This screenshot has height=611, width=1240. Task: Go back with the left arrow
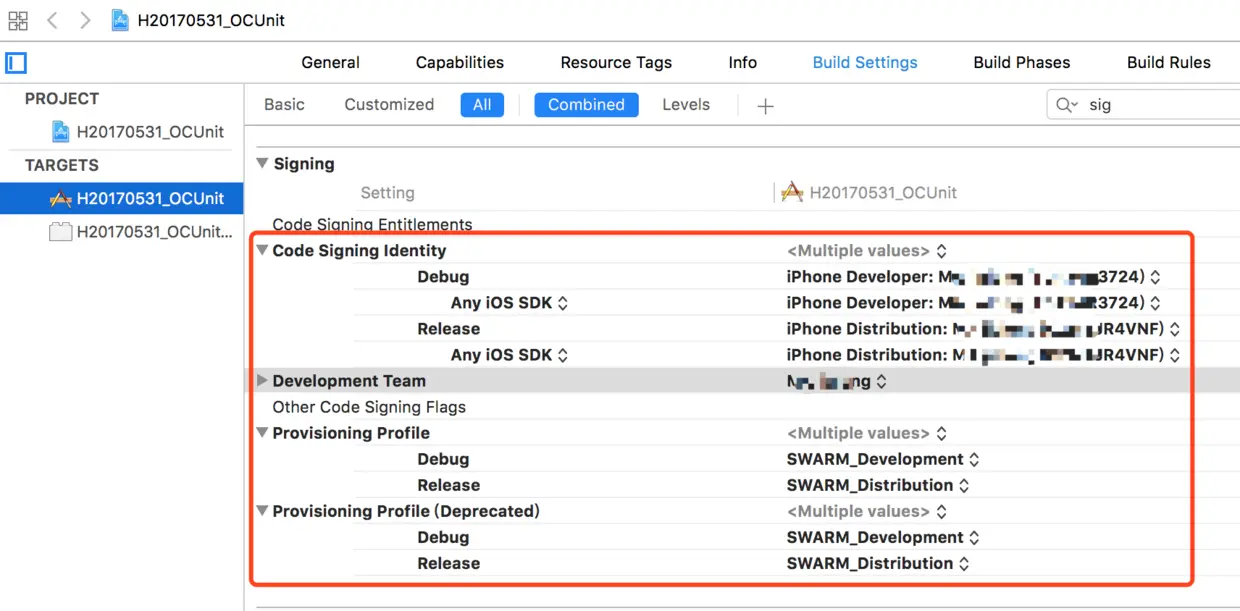click(x=53, y=20)
